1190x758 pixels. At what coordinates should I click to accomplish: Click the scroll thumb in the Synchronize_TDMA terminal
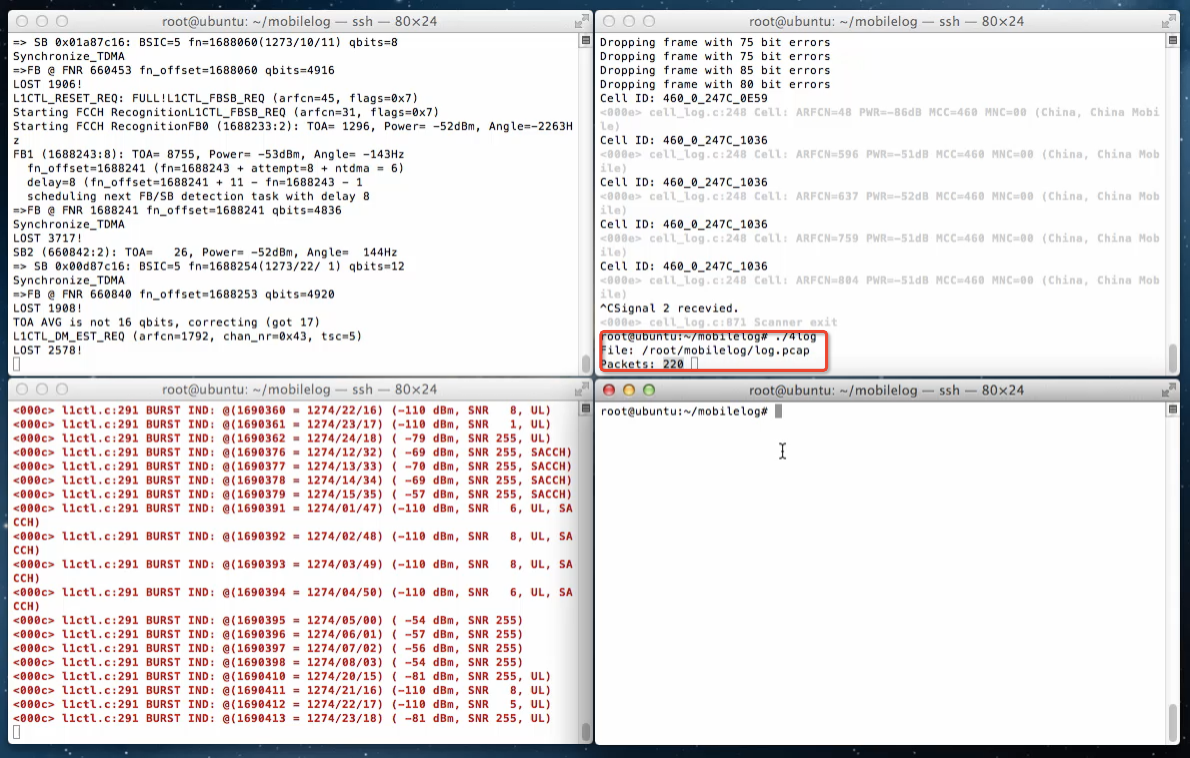click(x=586, y=362)
